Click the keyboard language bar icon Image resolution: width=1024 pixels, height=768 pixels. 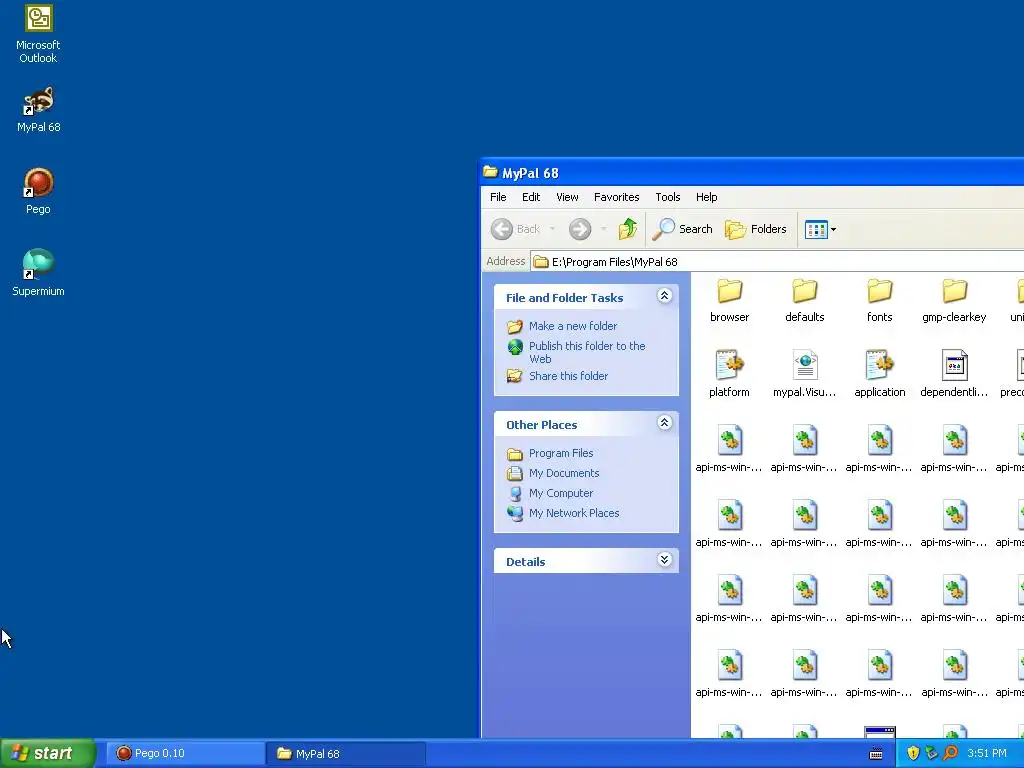(876, 754)
